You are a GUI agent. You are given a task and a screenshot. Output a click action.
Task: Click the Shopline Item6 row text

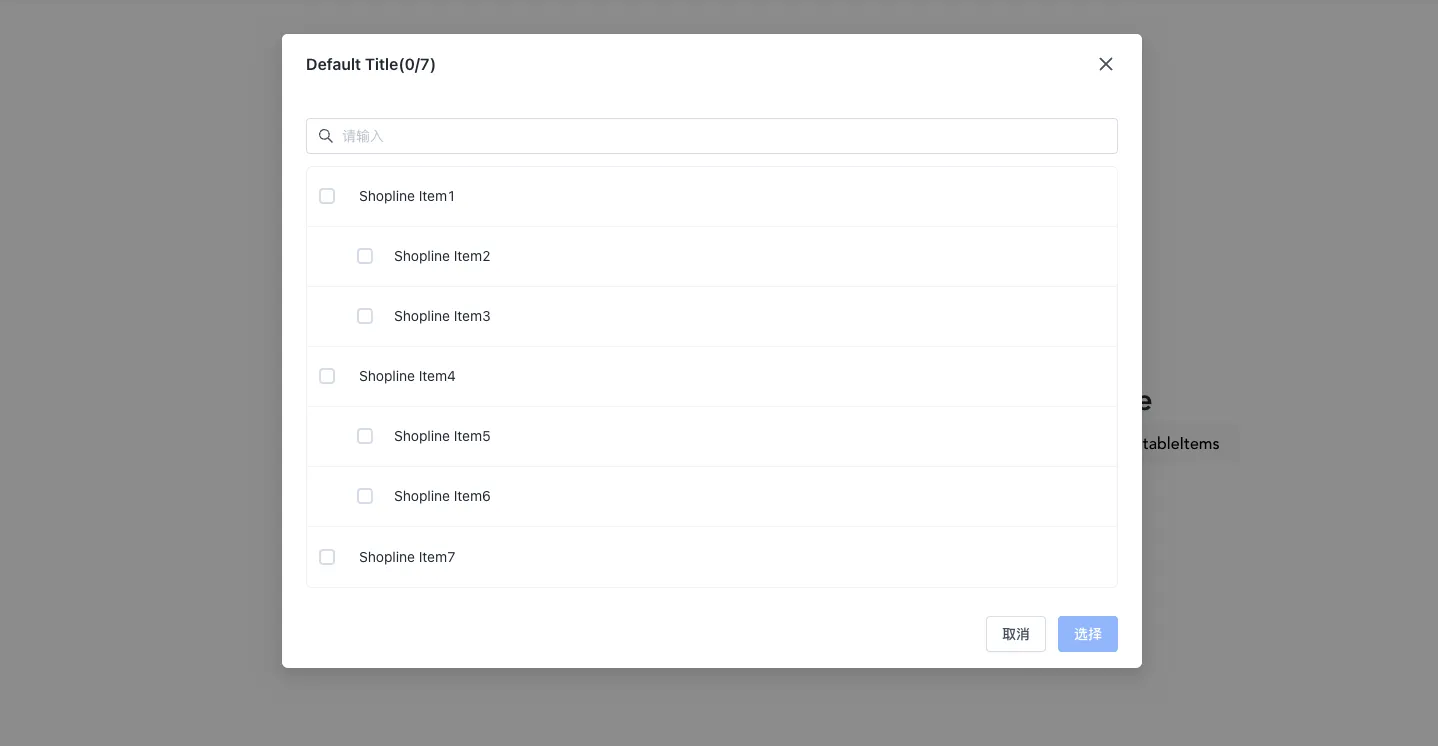(x=442, y=496)
